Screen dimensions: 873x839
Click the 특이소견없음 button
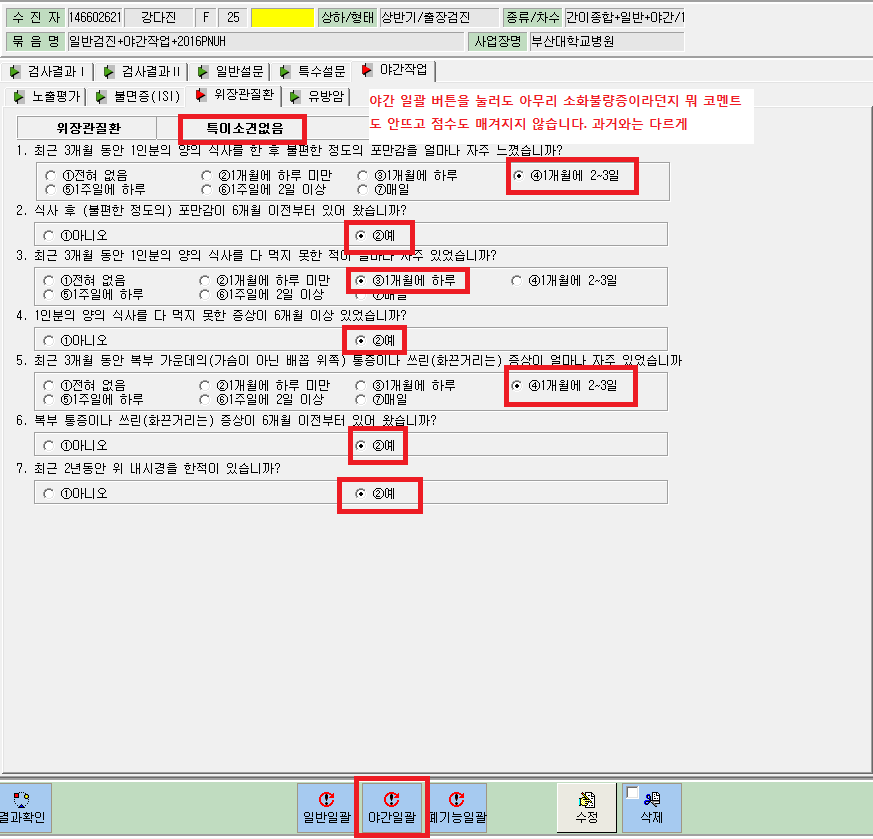(244, 129)
